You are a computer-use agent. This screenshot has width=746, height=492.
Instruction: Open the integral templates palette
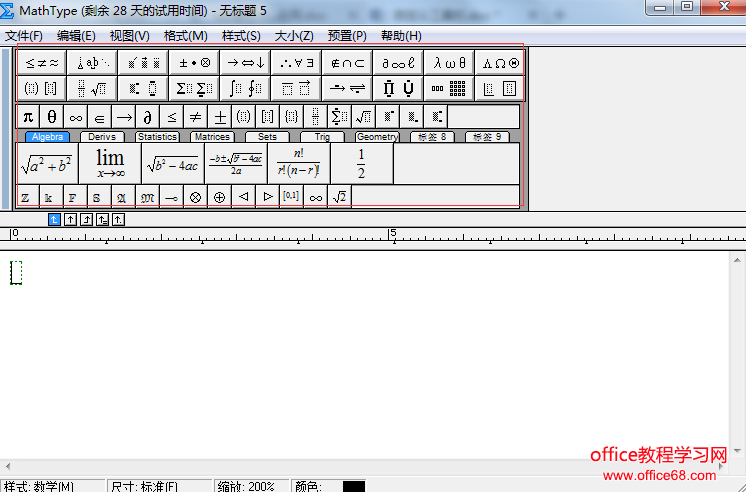tap(245, 89)
